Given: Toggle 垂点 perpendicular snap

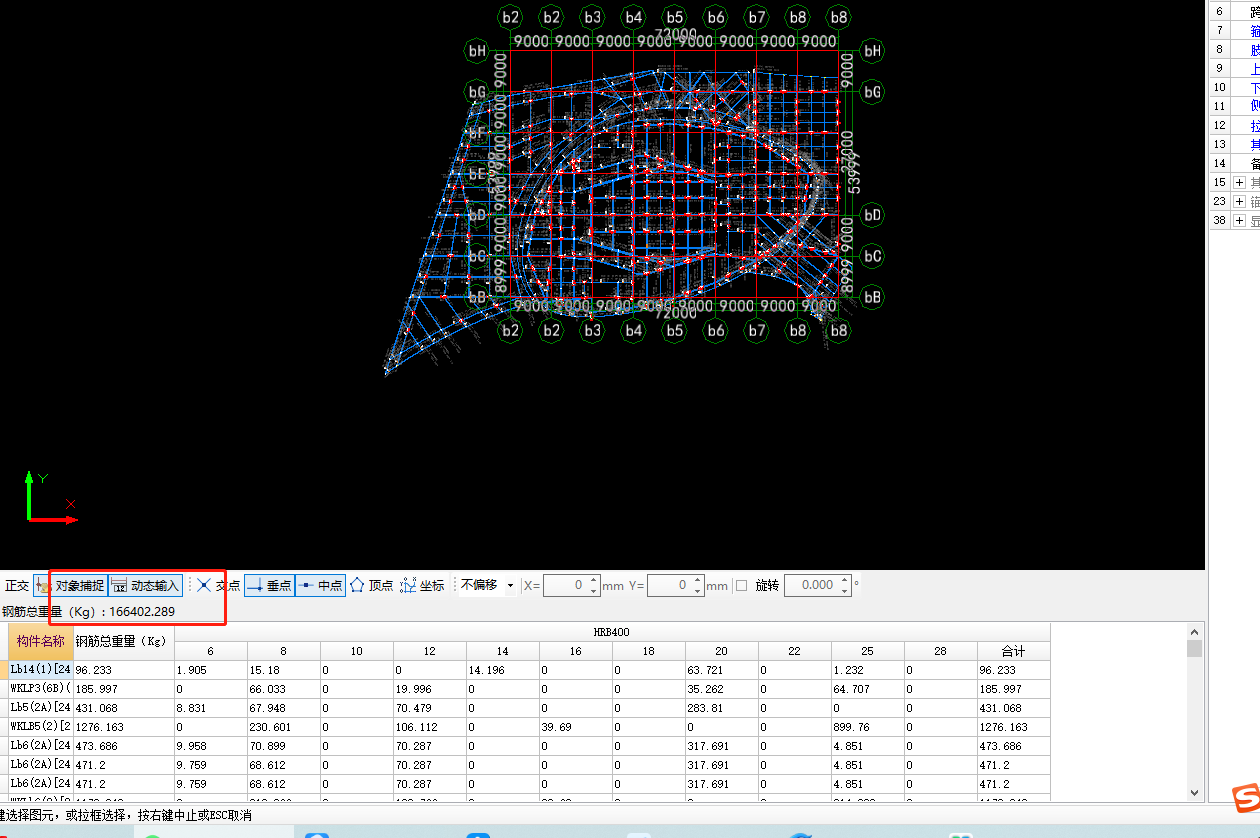Looking at the screenshot, I should (x=269, y=586).
